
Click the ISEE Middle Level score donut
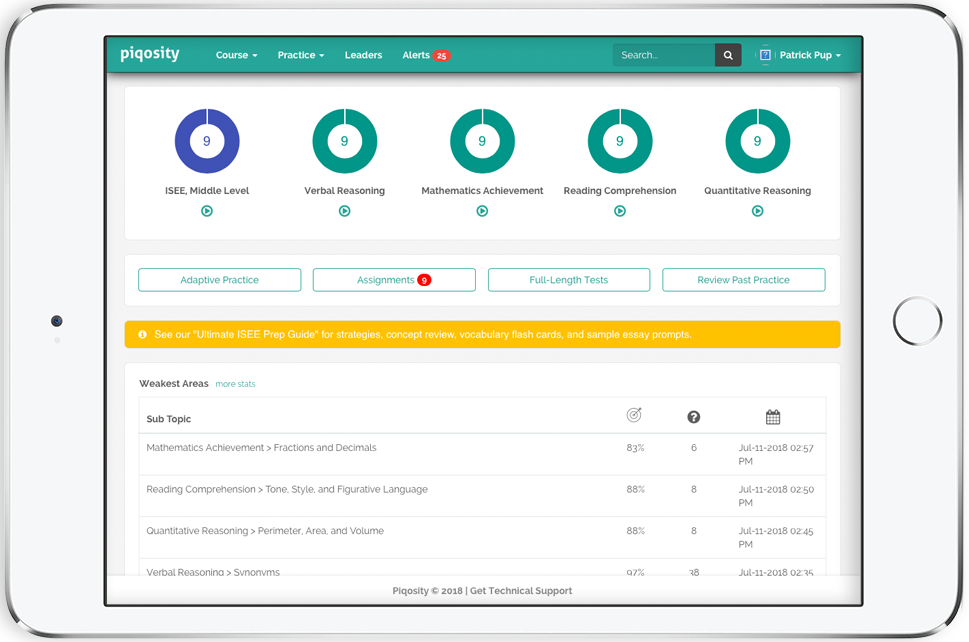pos(207,141)
